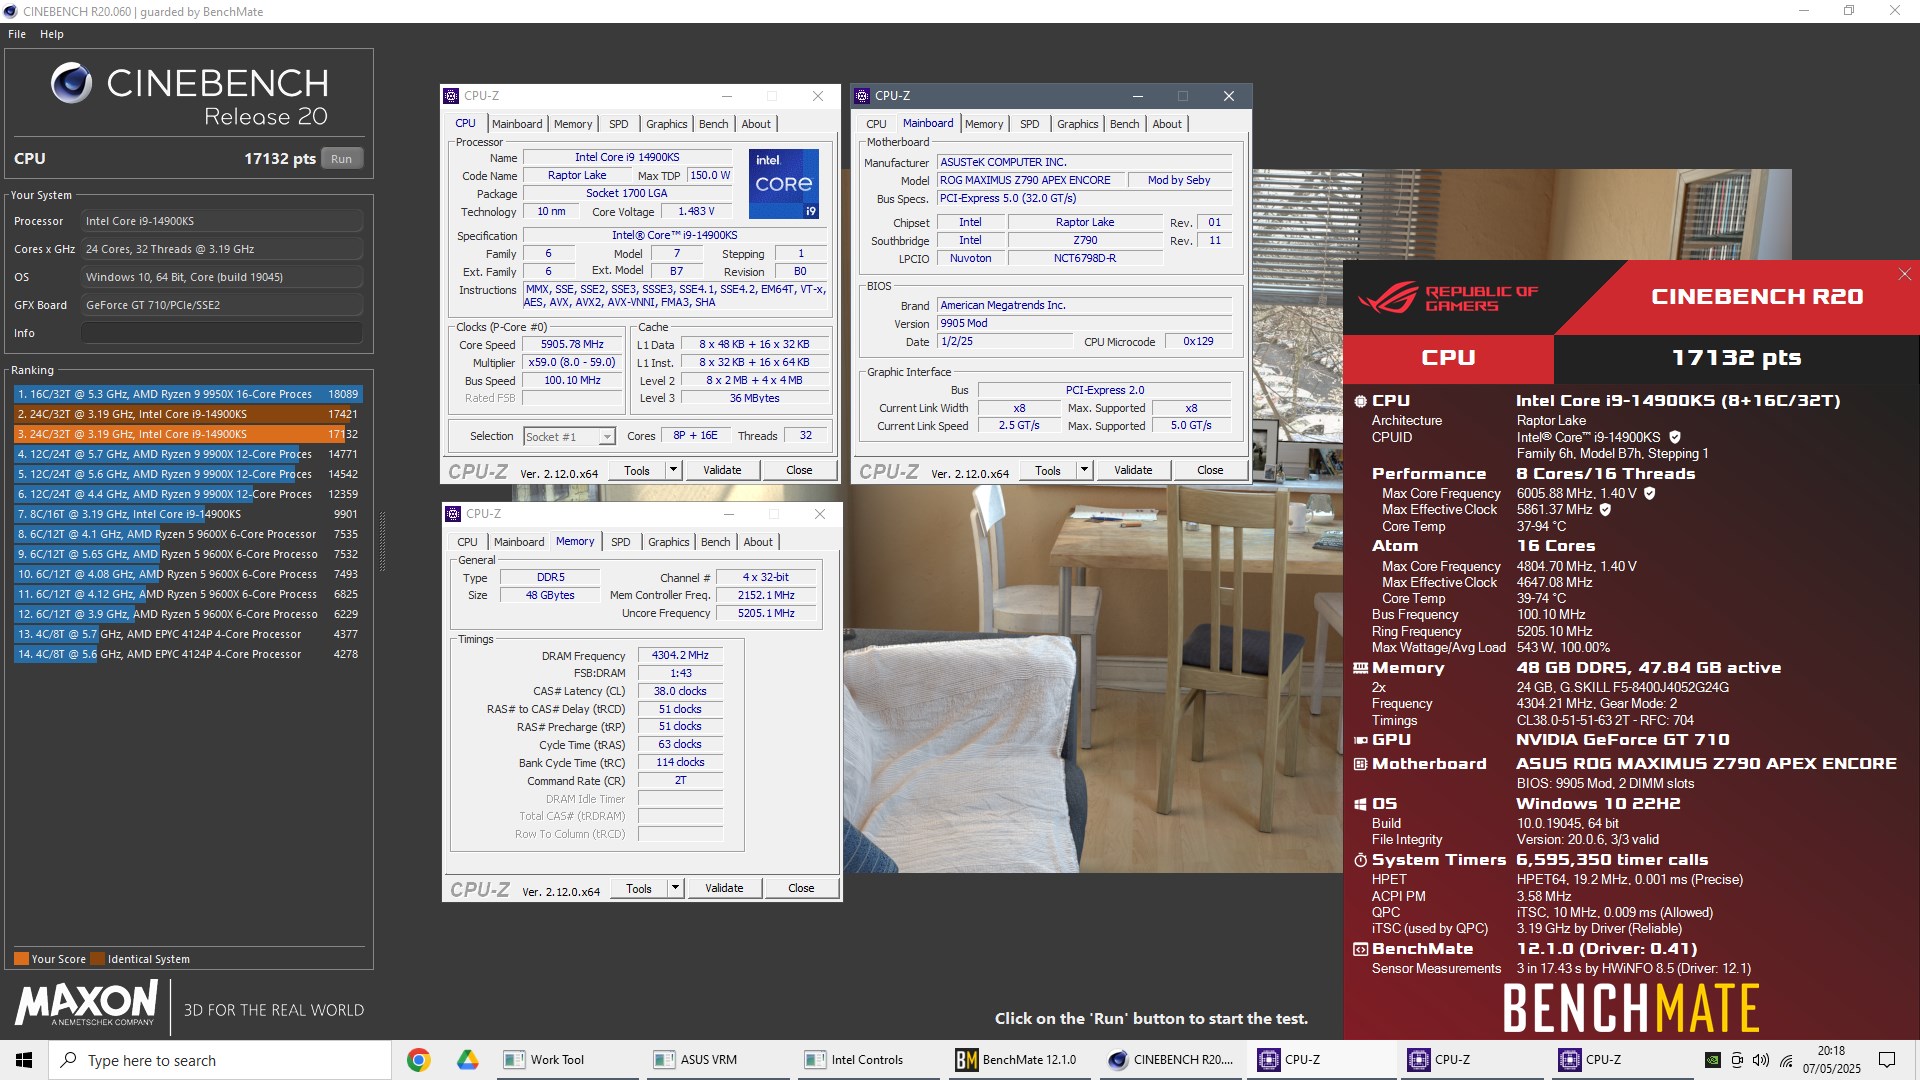Click Validate in the CPU-Z processor window
1920x1080 pixels.
tap(722, 470)
